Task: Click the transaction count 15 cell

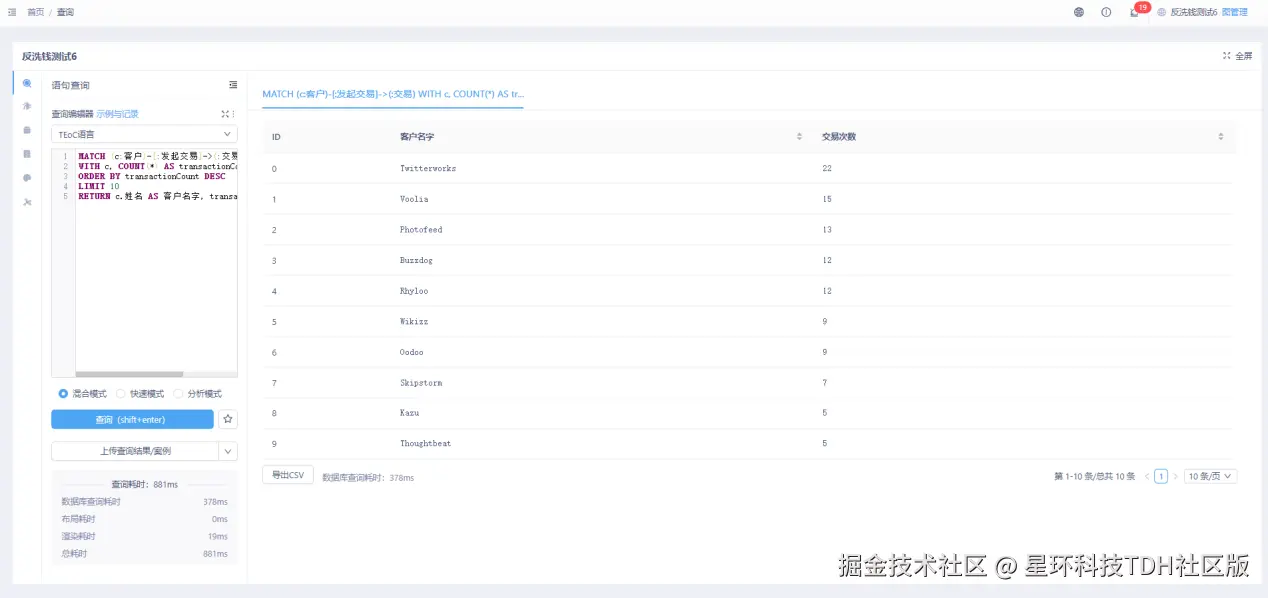Action: click(827, 199)
